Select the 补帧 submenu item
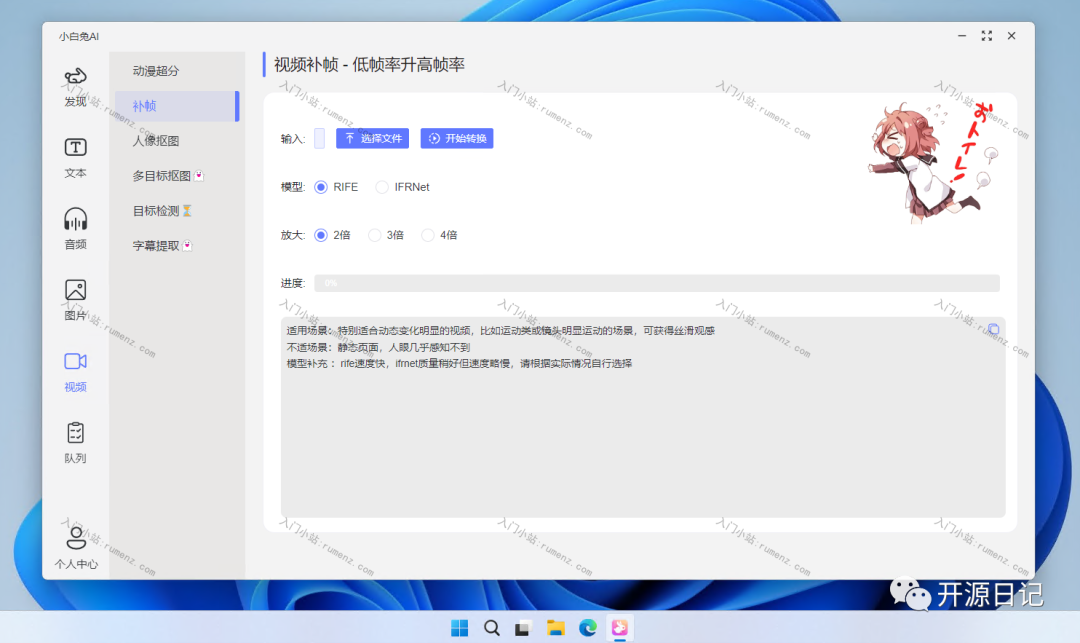This screenshot has height=643, width=1080. coord(176,106)
